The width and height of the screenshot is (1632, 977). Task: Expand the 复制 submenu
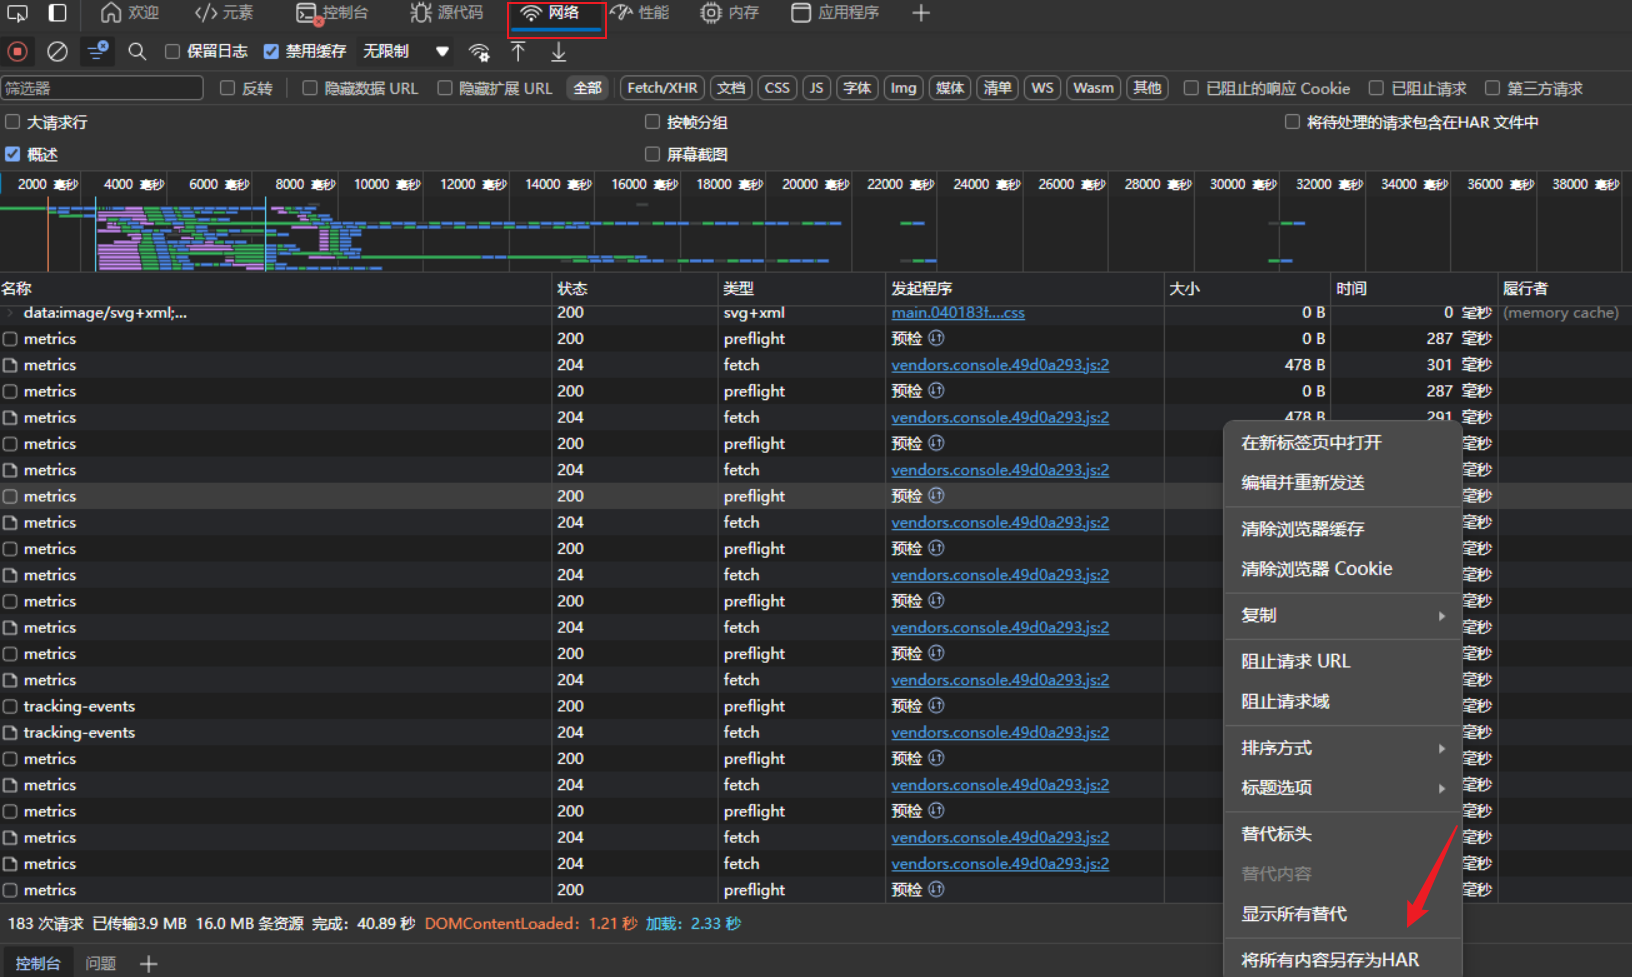pos(1343,615)
